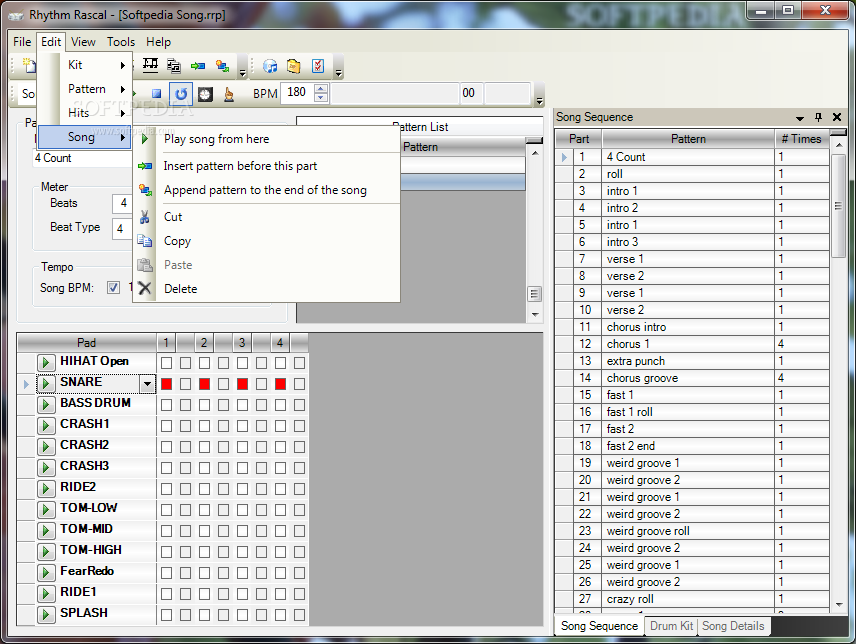Viewport: 856px width, 644px height.
Task: Play the RIDE1 pad sample
Action: (46, 594)
